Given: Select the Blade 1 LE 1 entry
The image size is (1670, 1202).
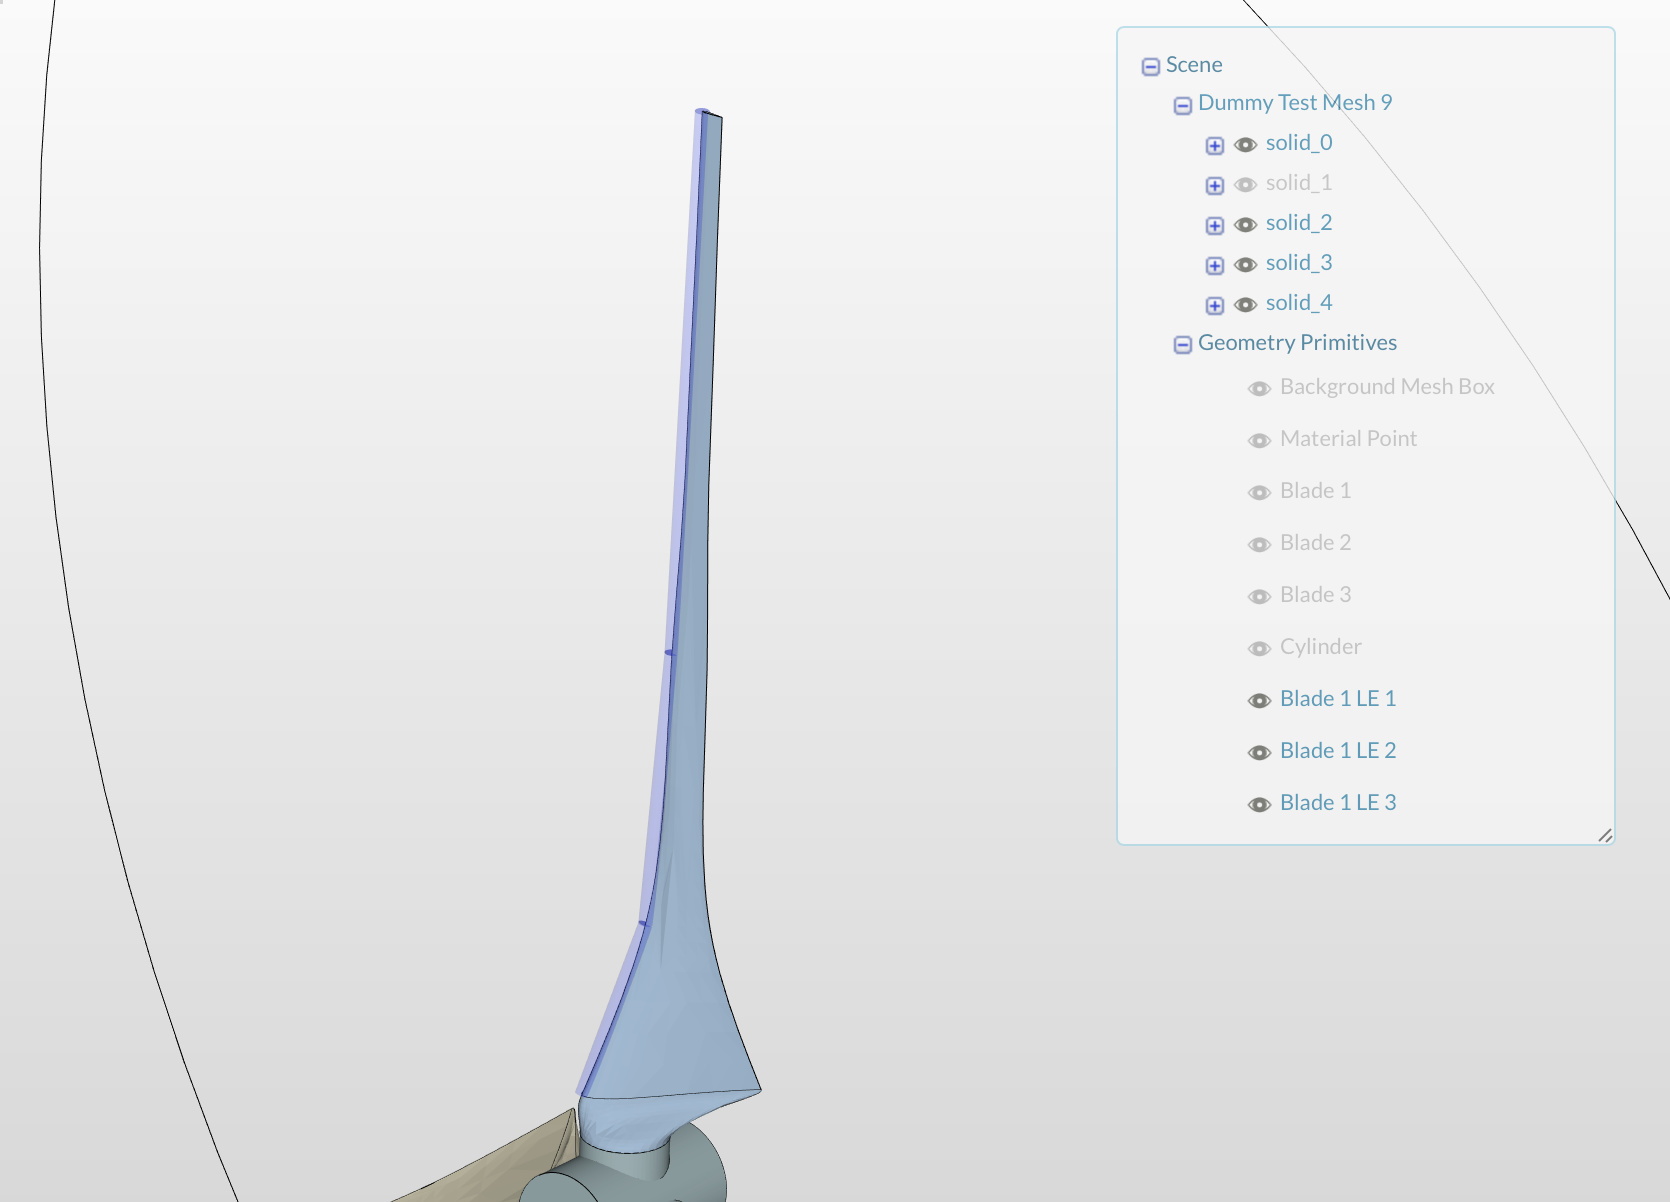Looking at the screenshot, I should tap(1338, 699).
